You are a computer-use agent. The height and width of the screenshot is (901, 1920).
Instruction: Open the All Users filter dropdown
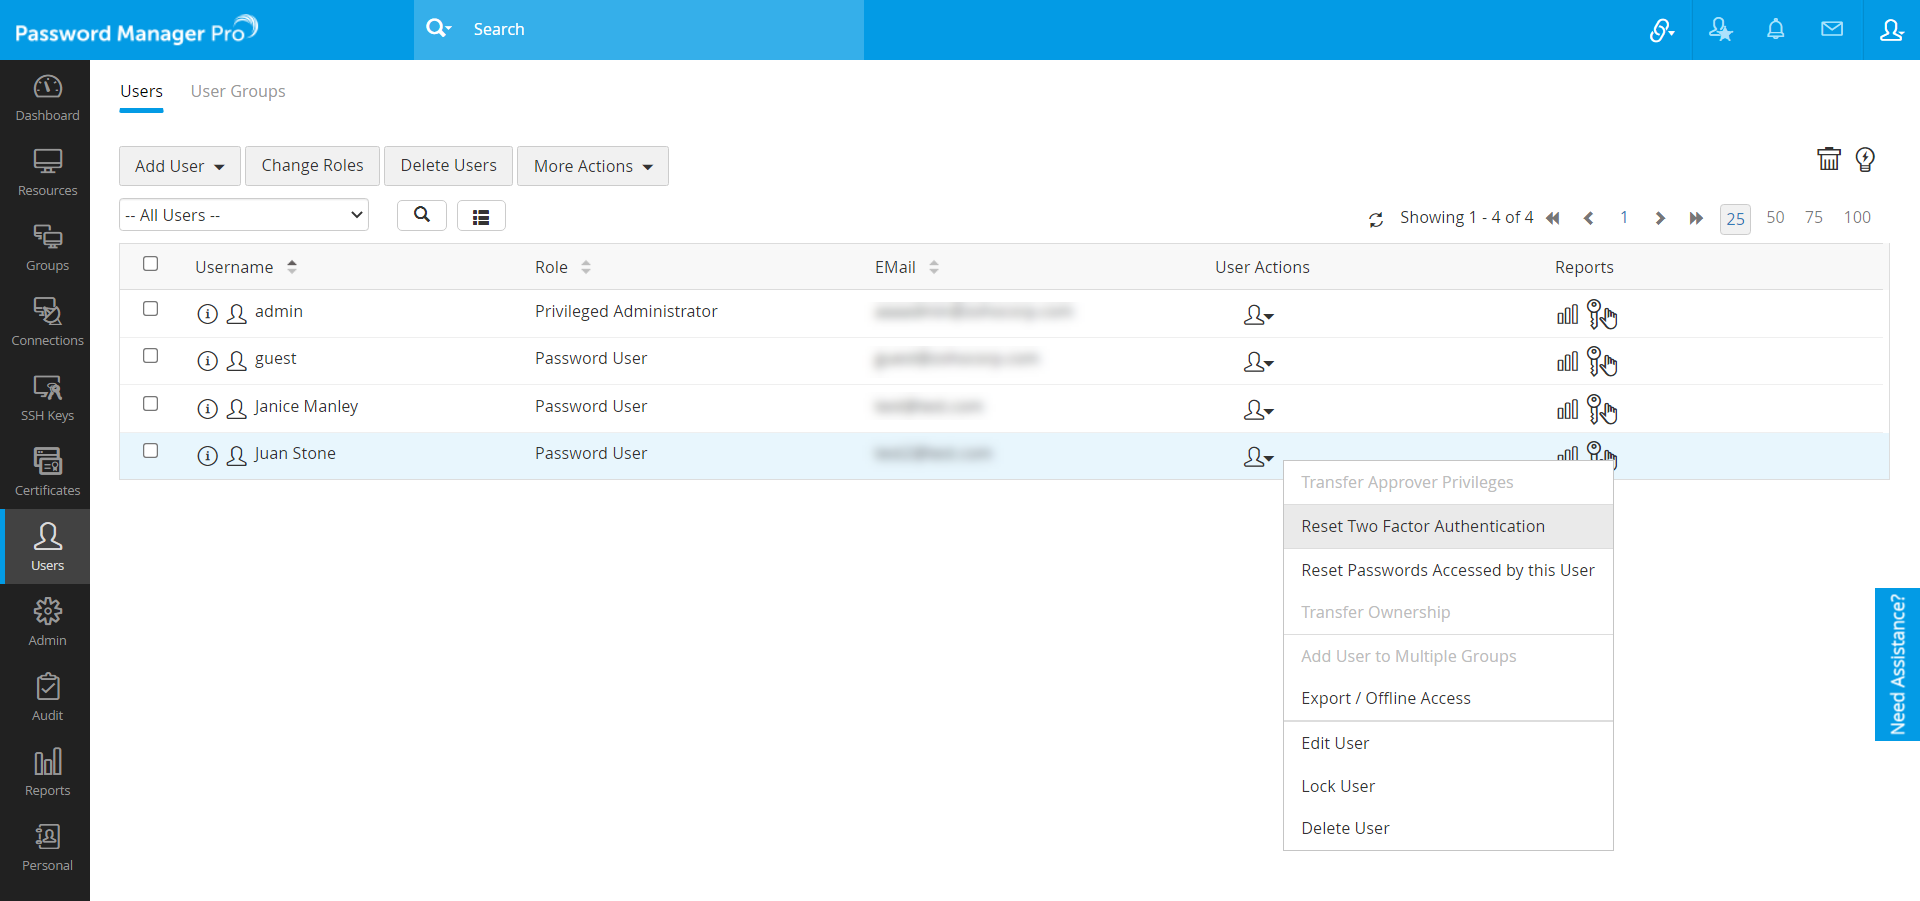point(244,215)
